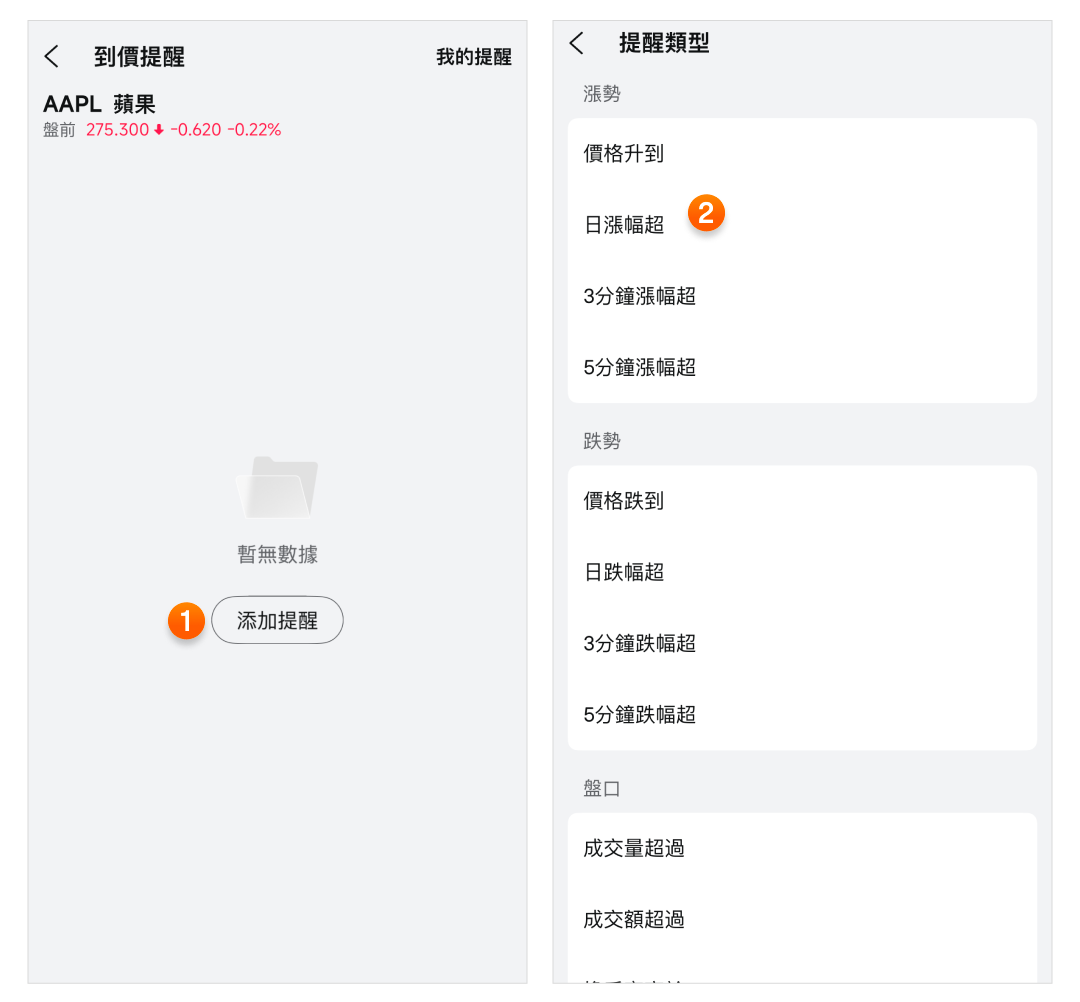Choose 5分鐘漲幅超 option
Screen dimensions: 1080x1002
(640, 367)
